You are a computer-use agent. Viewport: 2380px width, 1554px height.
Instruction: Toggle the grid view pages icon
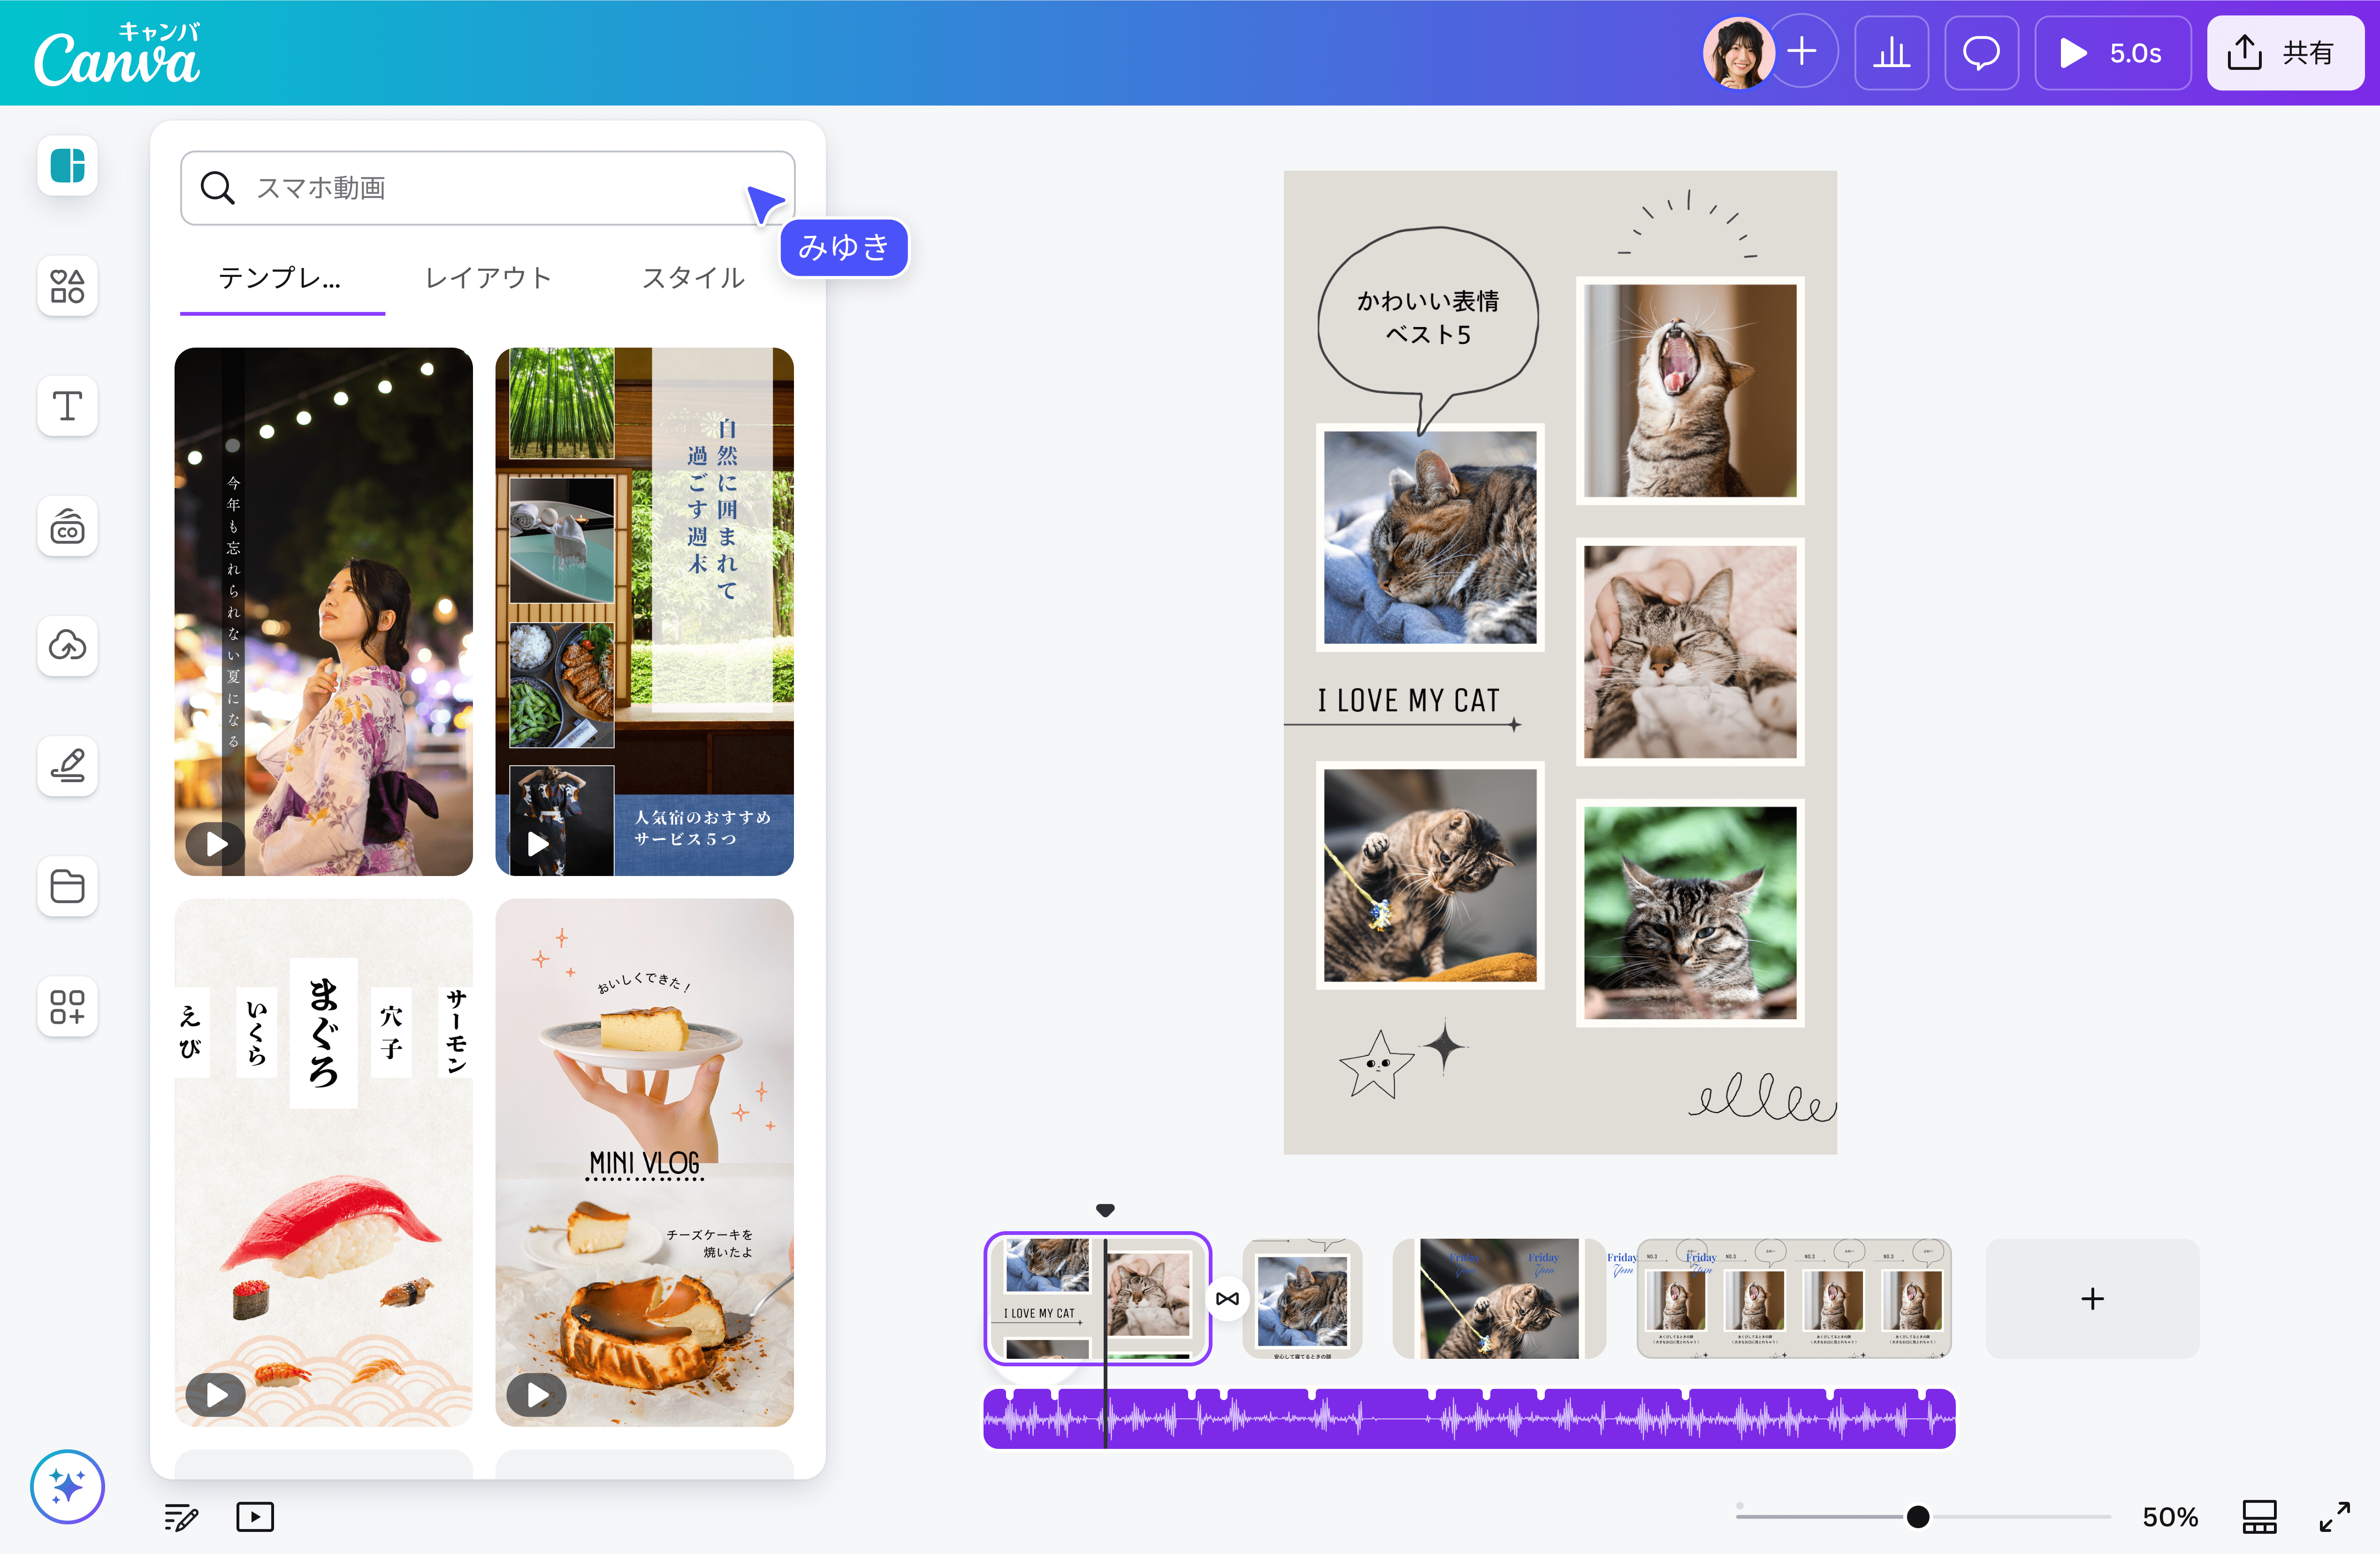click(x=2259, y=1517)
